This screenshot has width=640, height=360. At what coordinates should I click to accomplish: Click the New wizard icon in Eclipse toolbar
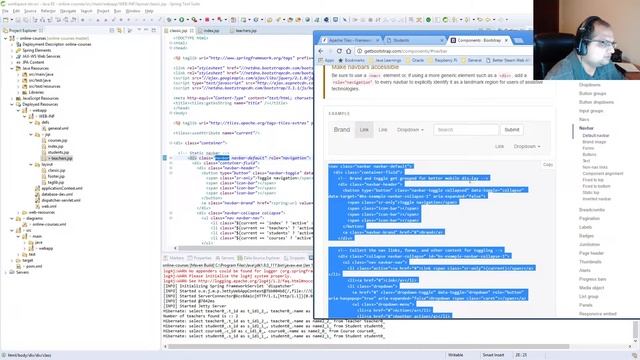pos(6,20)
